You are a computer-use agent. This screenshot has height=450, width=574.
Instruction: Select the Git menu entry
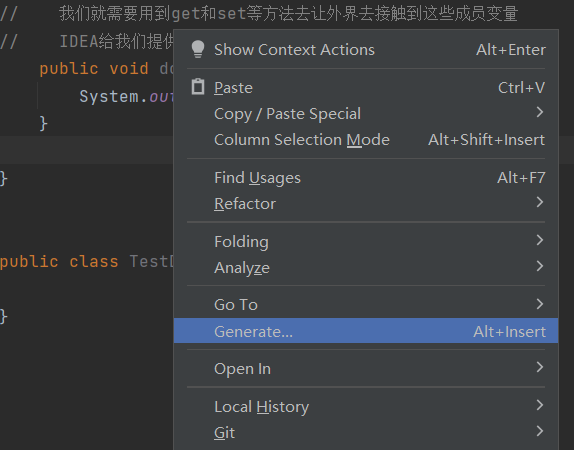[x=366, y=432]
